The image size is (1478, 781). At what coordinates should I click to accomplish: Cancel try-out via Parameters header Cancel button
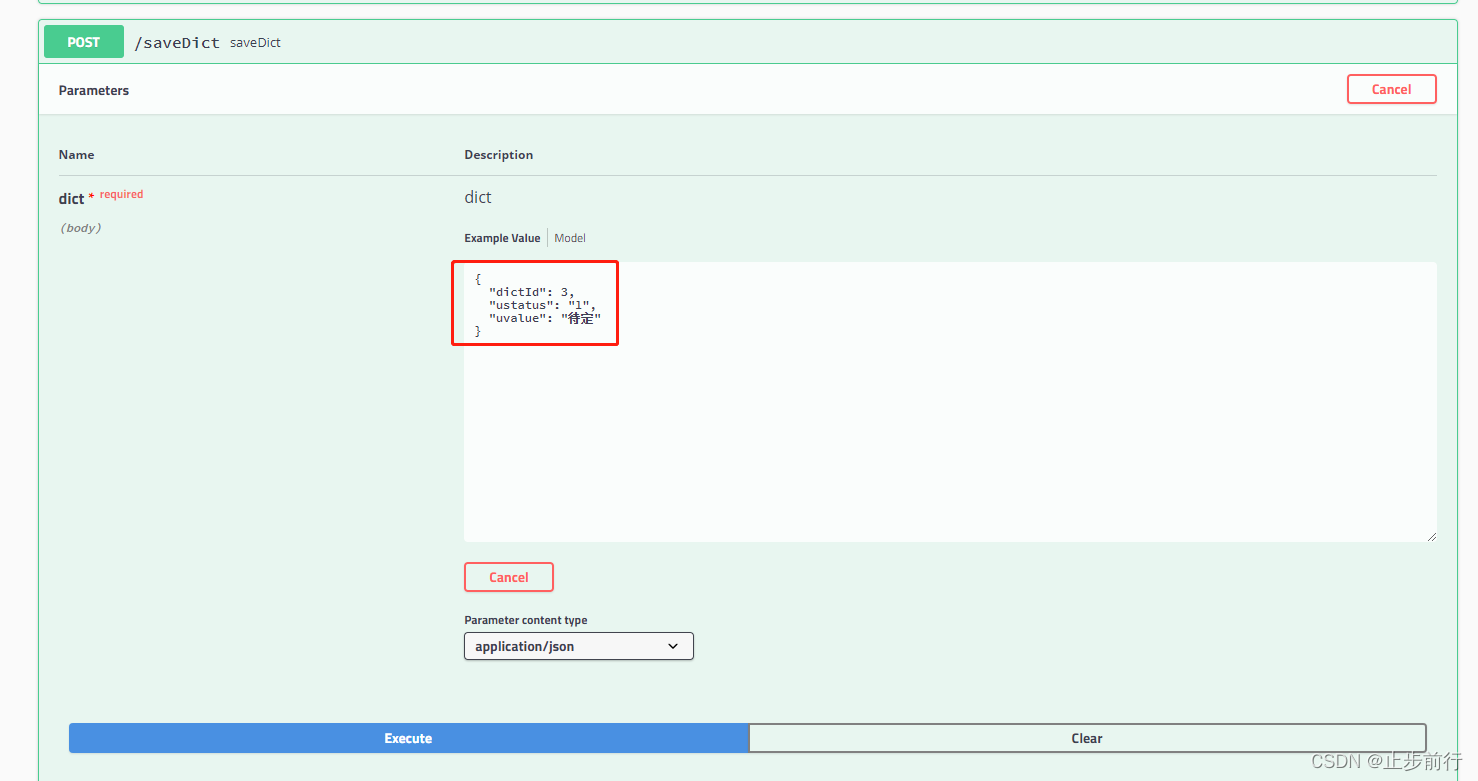(x=1391, y=89)
